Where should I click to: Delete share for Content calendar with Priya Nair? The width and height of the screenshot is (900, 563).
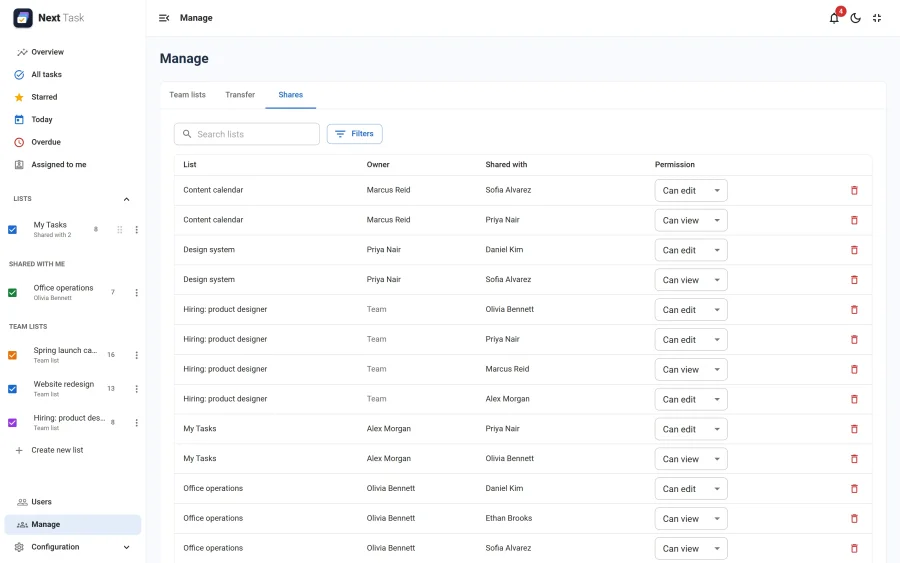coord(854,220)
